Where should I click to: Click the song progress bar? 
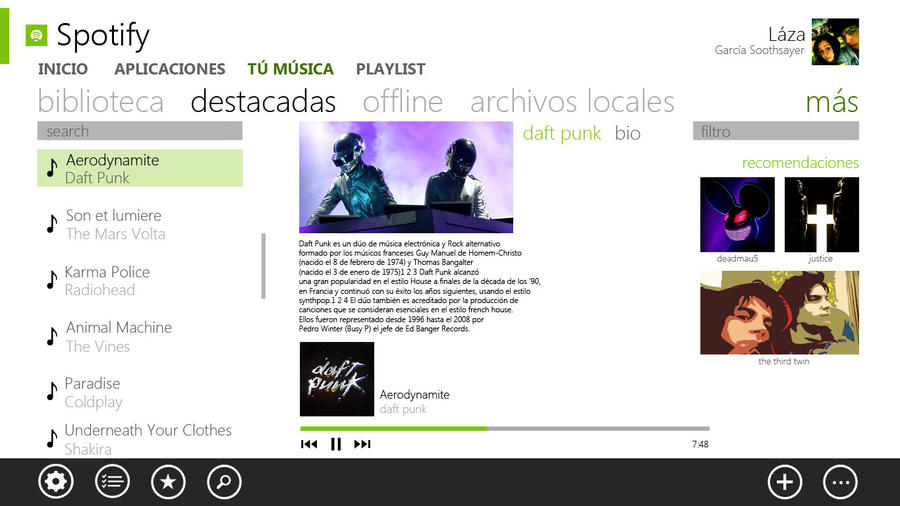click(x=505, y=429)
